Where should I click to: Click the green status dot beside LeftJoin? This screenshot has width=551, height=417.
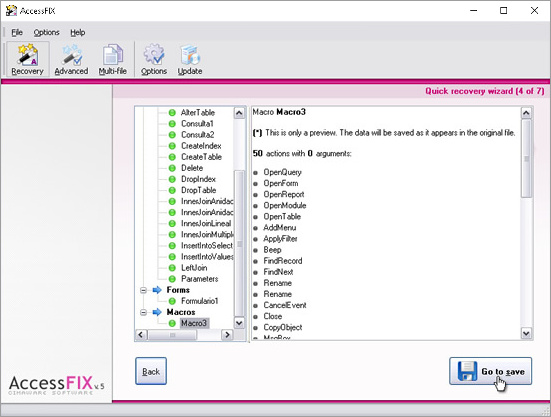(172, 268)
